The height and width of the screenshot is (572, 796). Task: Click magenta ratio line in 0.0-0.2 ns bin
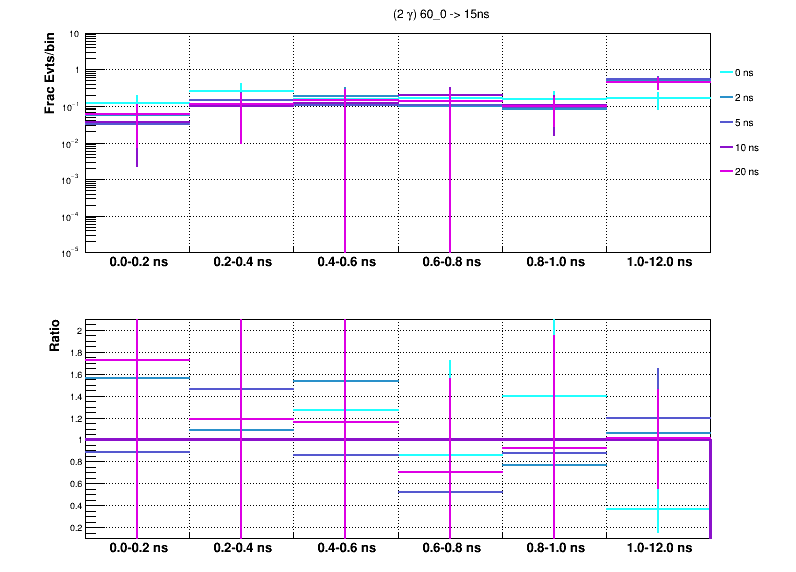(112, 360)
